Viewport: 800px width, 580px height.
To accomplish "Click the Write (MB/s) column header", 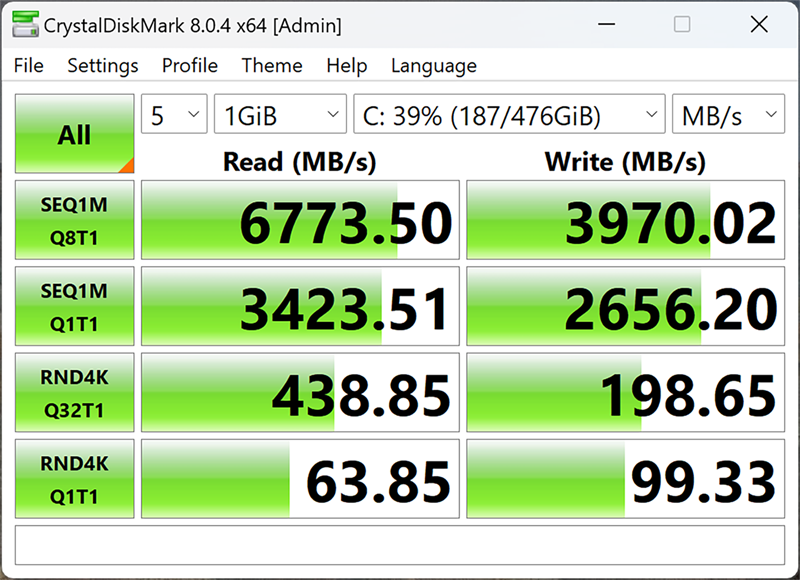I will [626, 162].
